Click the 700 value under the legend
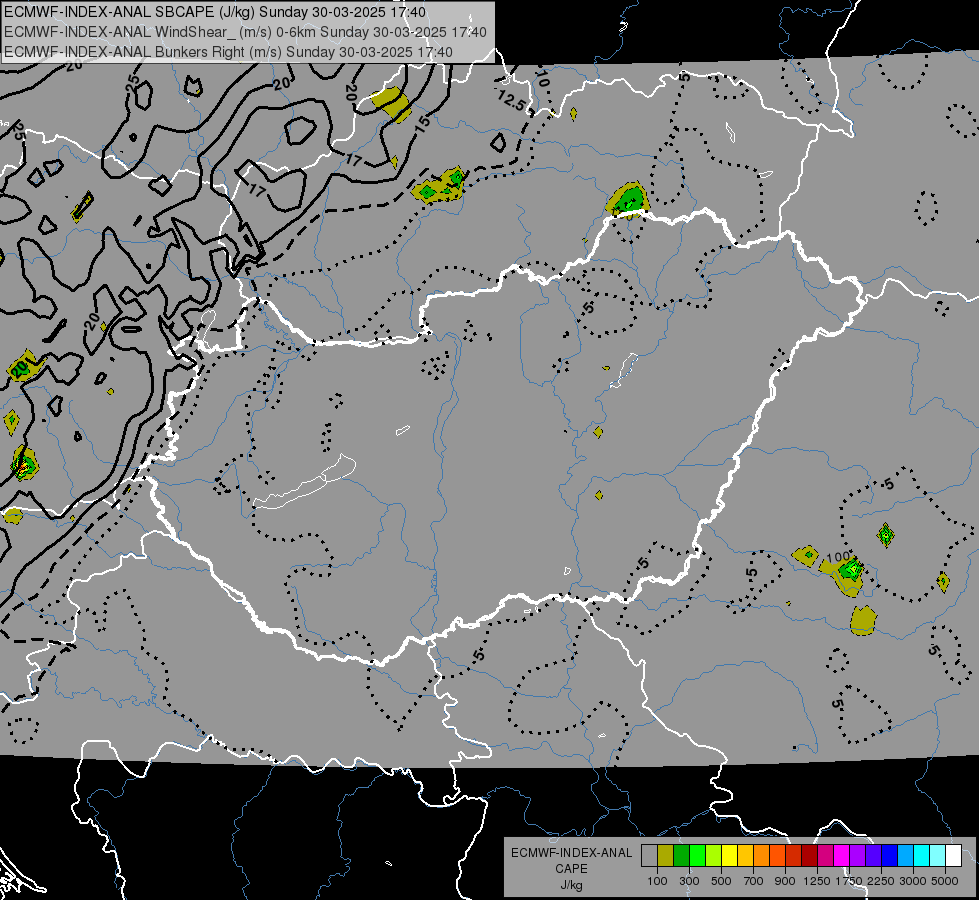The width and height of the screenshot is (979, 900). pyautogui.click(x=753, y=881)
